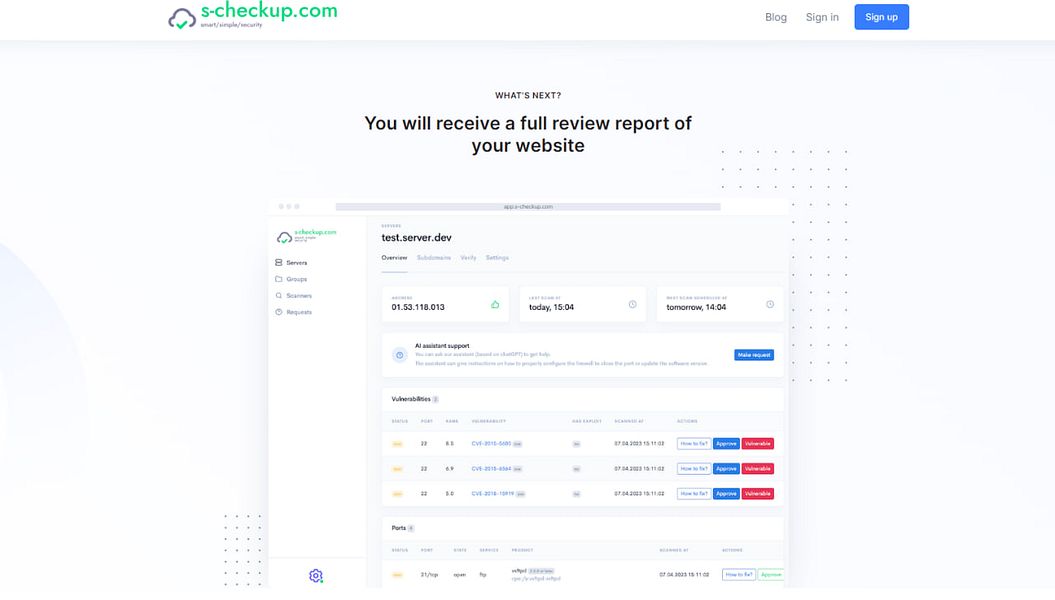Click the full review report headline
Viewport: 1055px width, 600px height.
point(528,134)
